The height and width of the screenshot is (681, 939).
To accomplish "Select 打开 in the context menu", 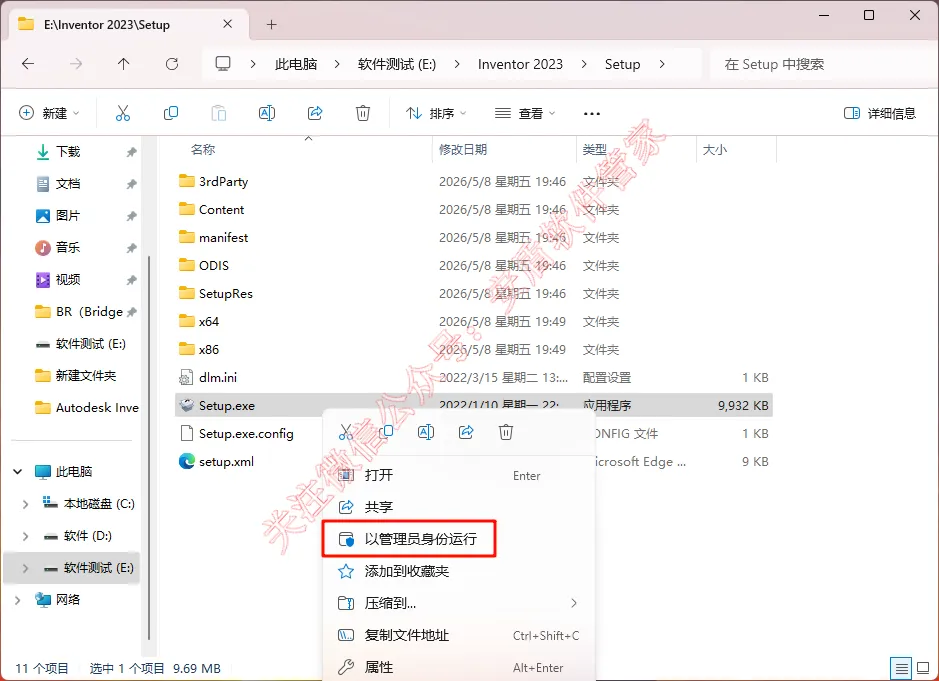I will 459,476.
